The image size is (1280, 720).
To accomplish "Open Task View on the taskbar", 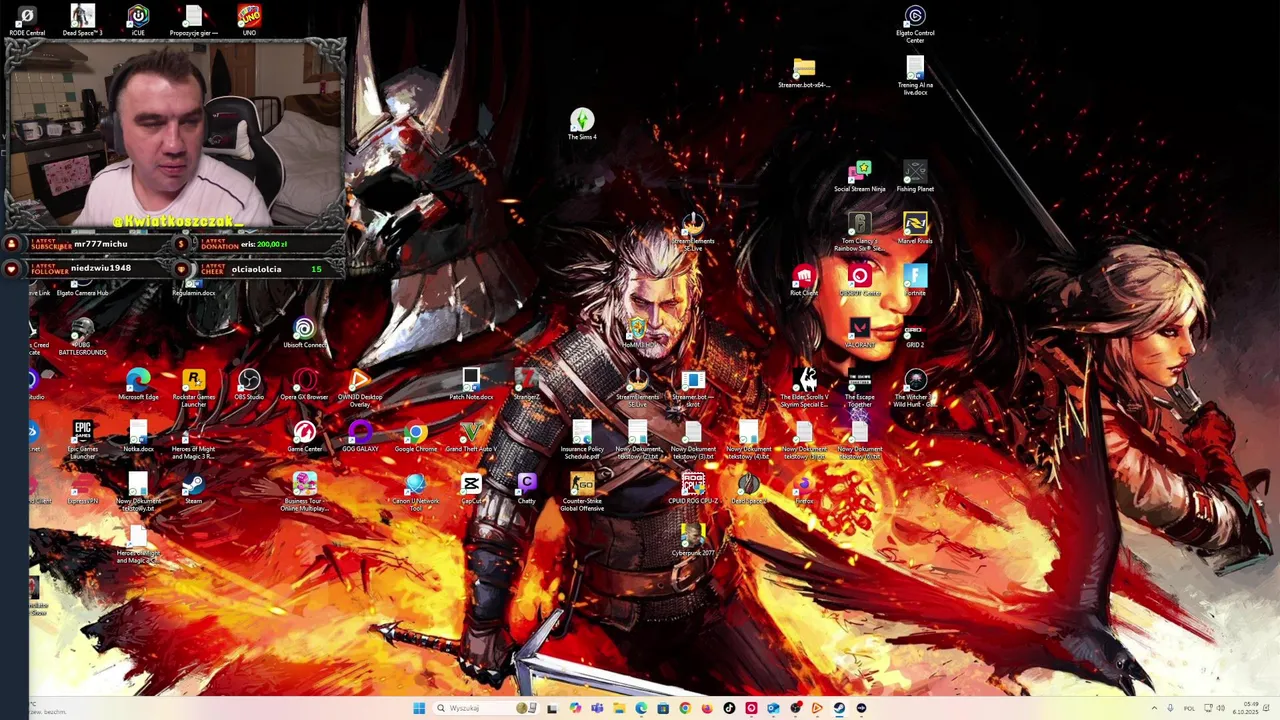I will coord(552,708).
